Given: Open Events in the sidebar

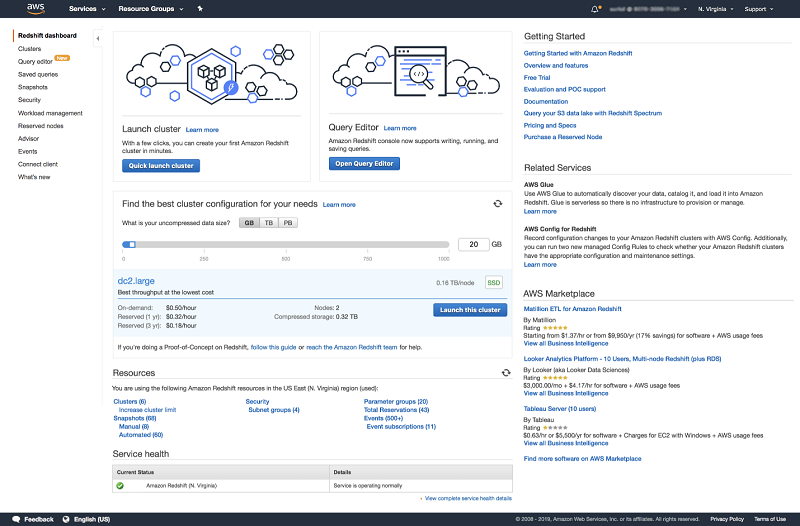Looking at the screenshot, I should 28,152.
